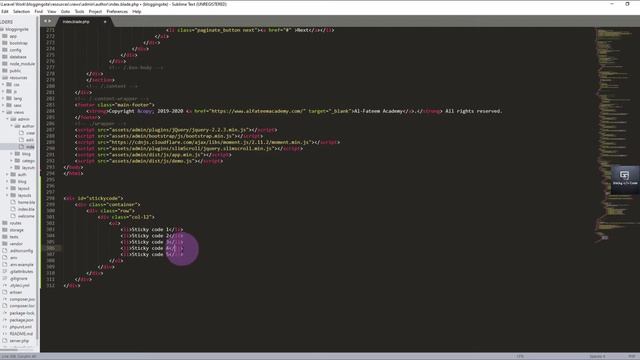Click the .styleci.yml file icon

5,286
